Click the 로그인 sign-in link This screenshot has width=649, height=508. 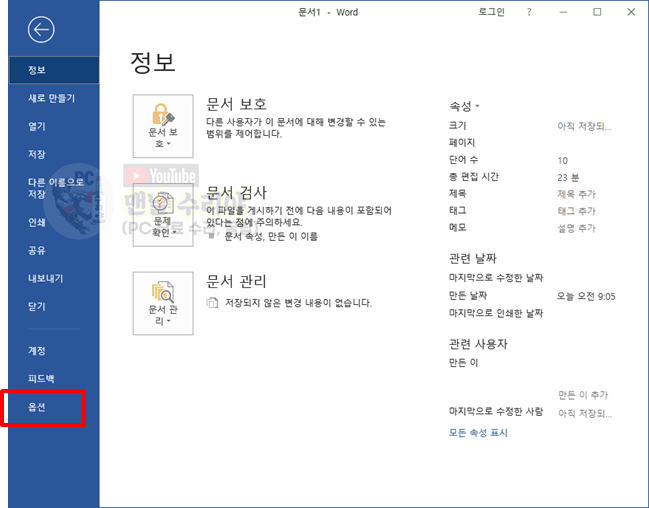tap(491, 12)
